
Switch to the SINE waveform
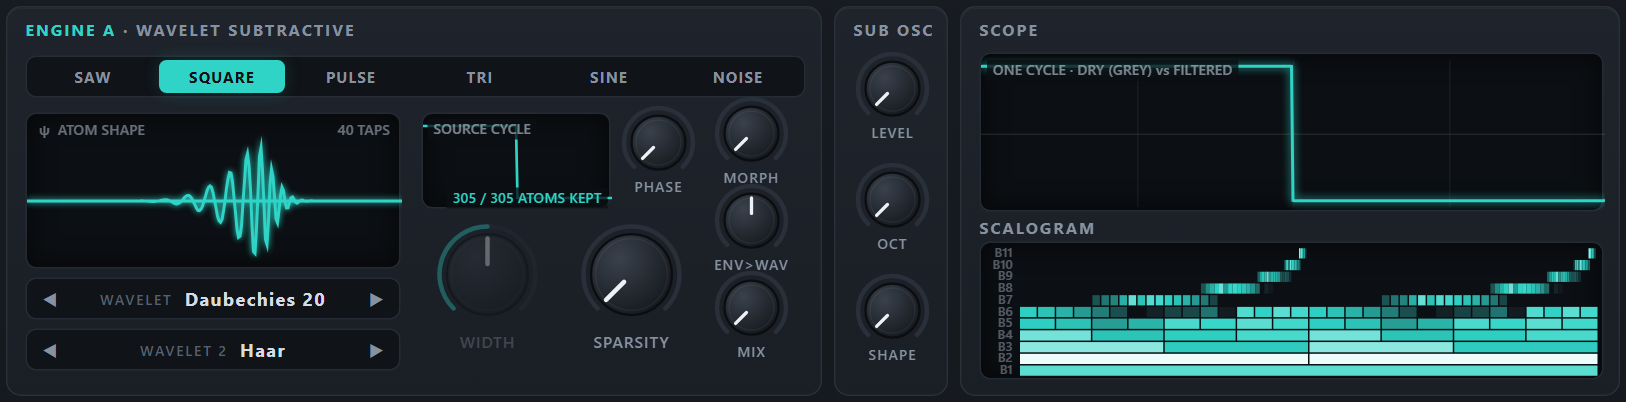click(609, 77)
